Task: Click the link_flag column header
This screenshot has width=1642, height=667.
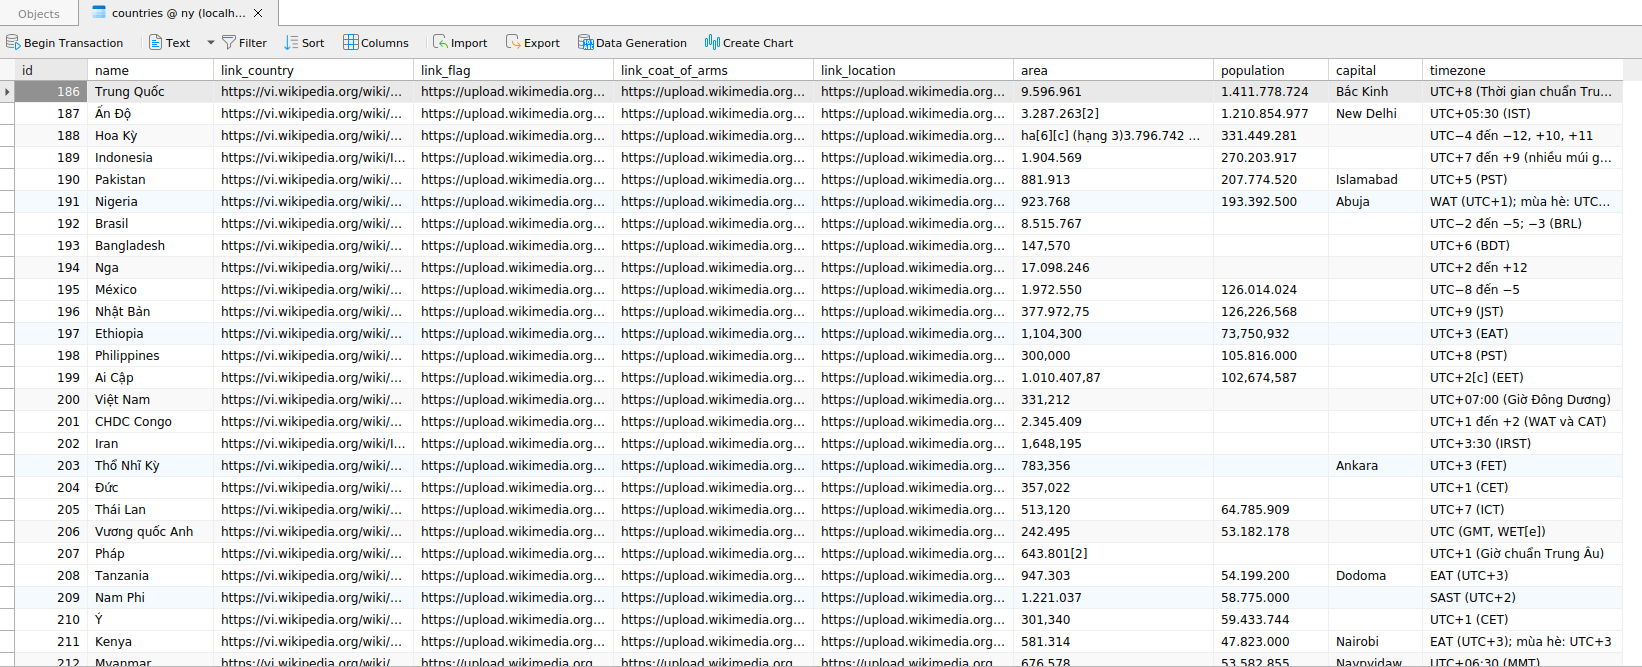Action: click(513, 70)
